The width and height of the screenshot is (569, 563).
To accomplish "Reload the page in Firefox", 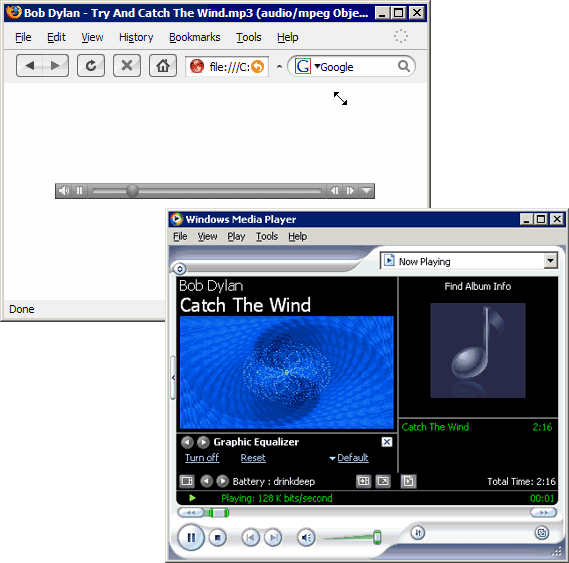I will point(91,66).
